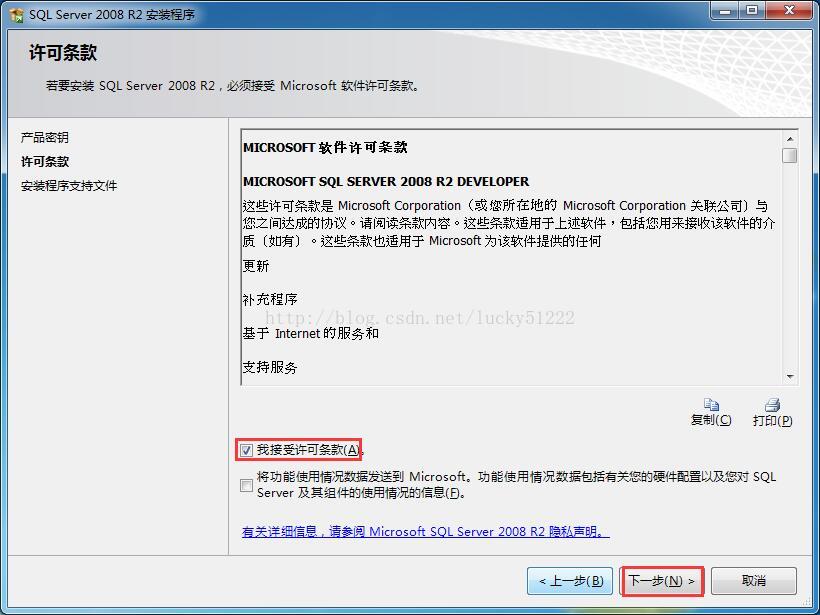Click the 打印(P) text label
The image size is (820, 615).
[772, 420]
